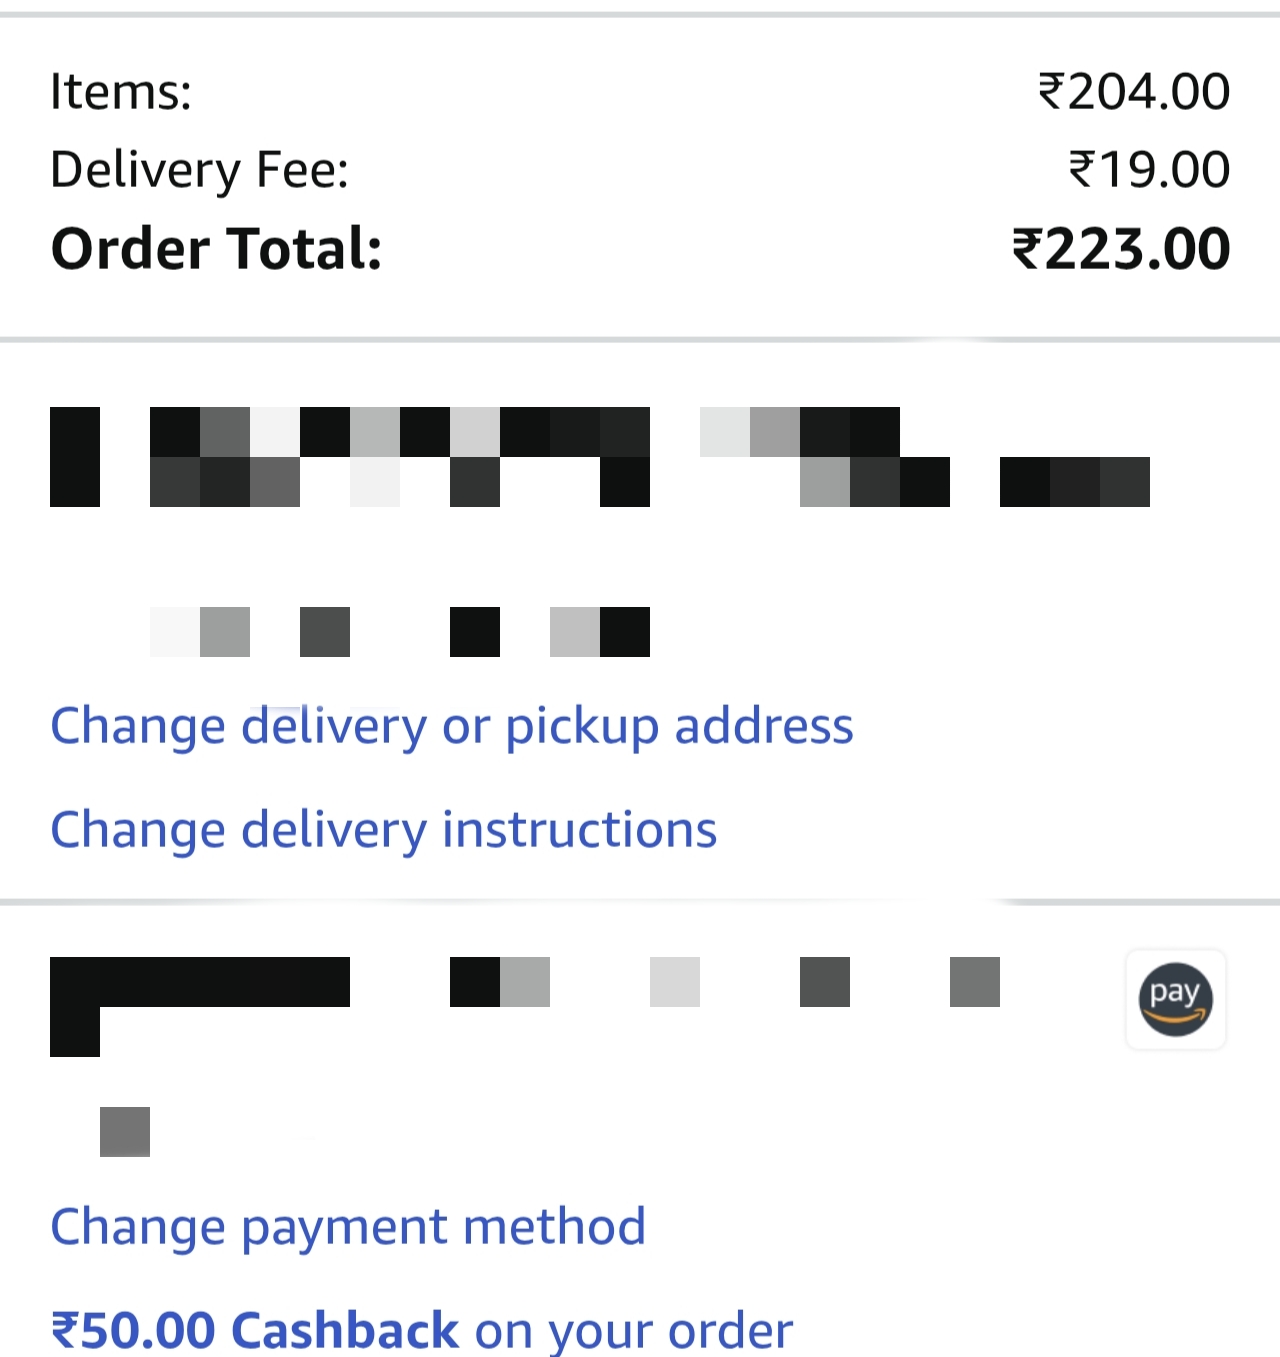Tap the pixelated delivery address name line
Screen dimensions: 1280x1357
(x=600, y=457)
